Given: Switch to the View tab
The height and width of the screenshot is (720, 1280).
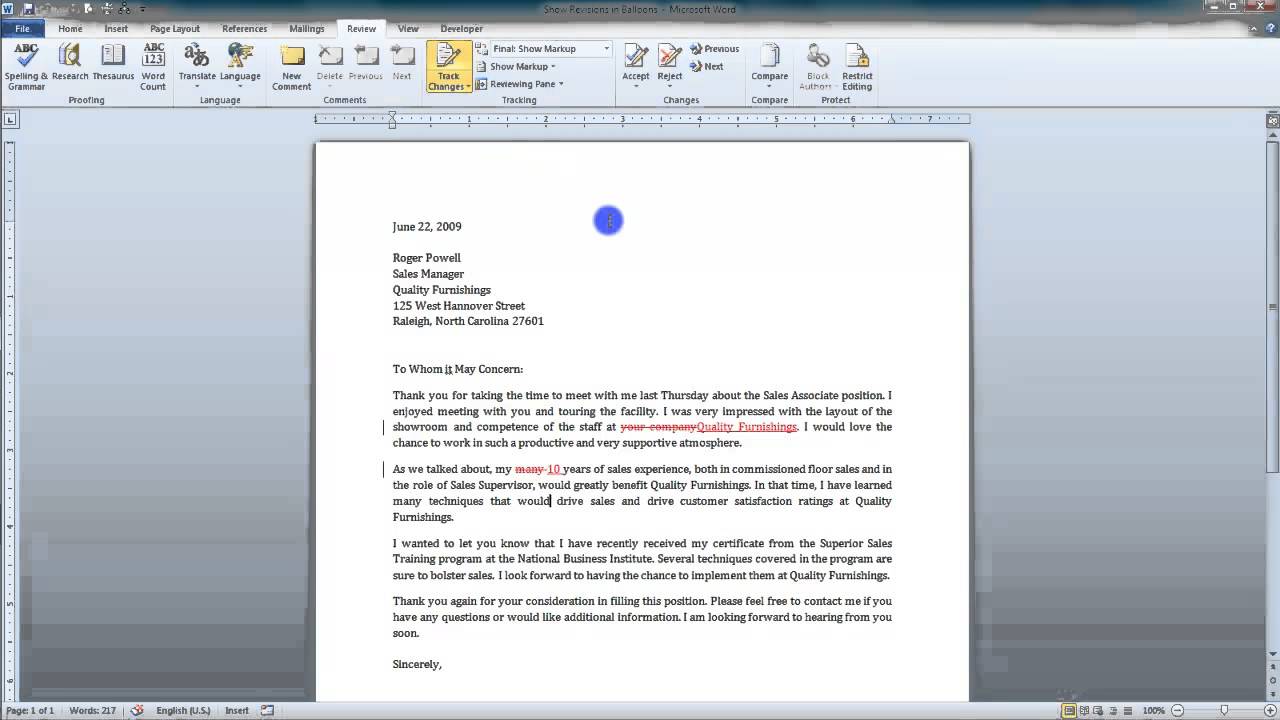Looking at the screenshot, I should pyautogui.click(x=408, y=29).
